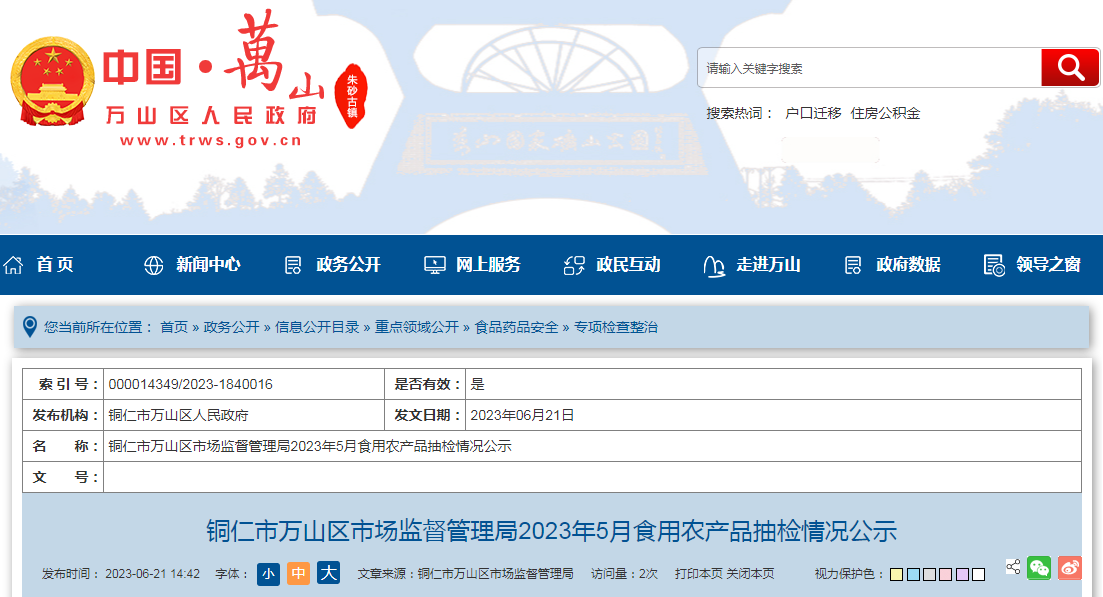Image resolution: width=1103 pixels, height=597 pixels.
Task: Share article via WeChat icon
Action: tap(1039, 568)
